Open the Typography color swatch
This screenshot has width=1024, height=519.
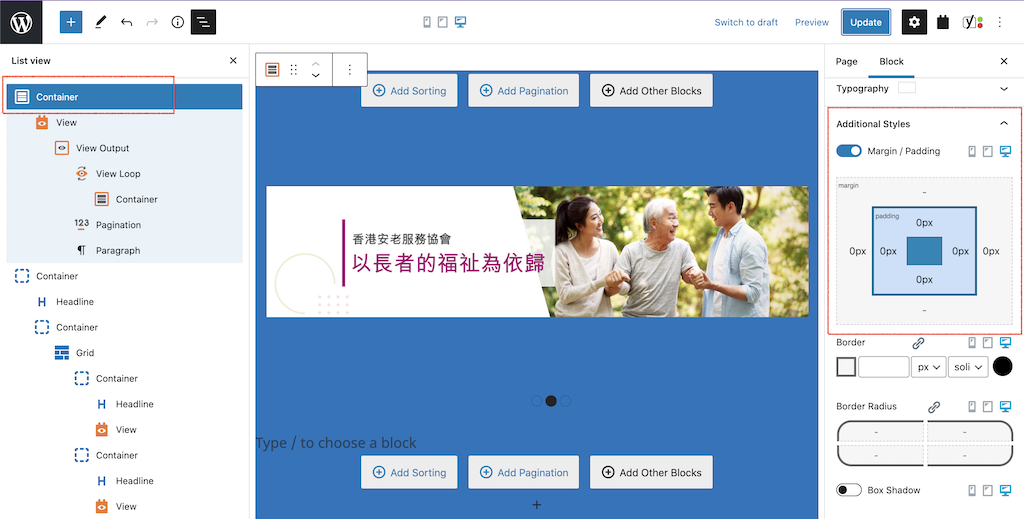[907, 88]
